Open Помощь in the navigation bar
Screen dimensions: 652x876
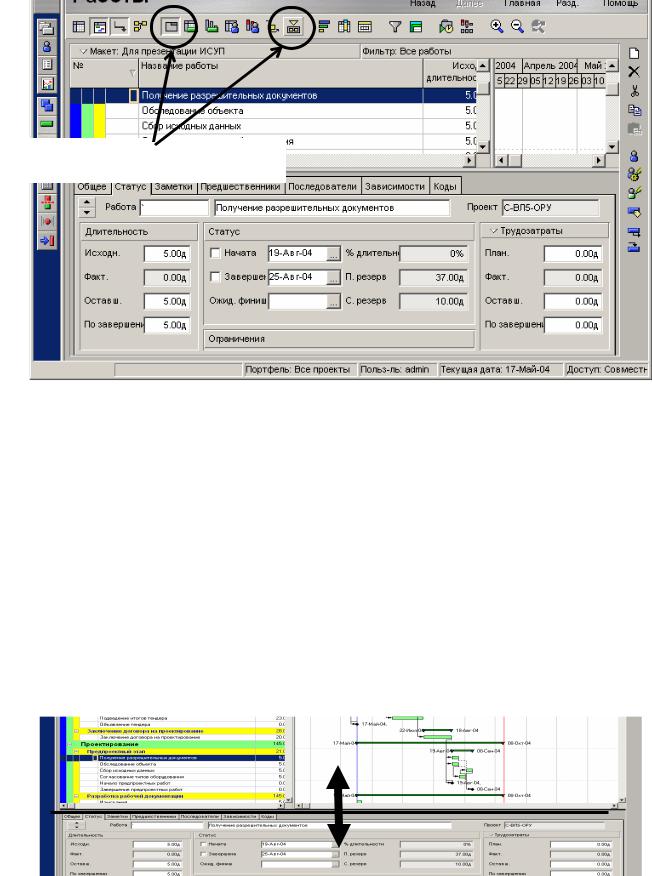620,3
